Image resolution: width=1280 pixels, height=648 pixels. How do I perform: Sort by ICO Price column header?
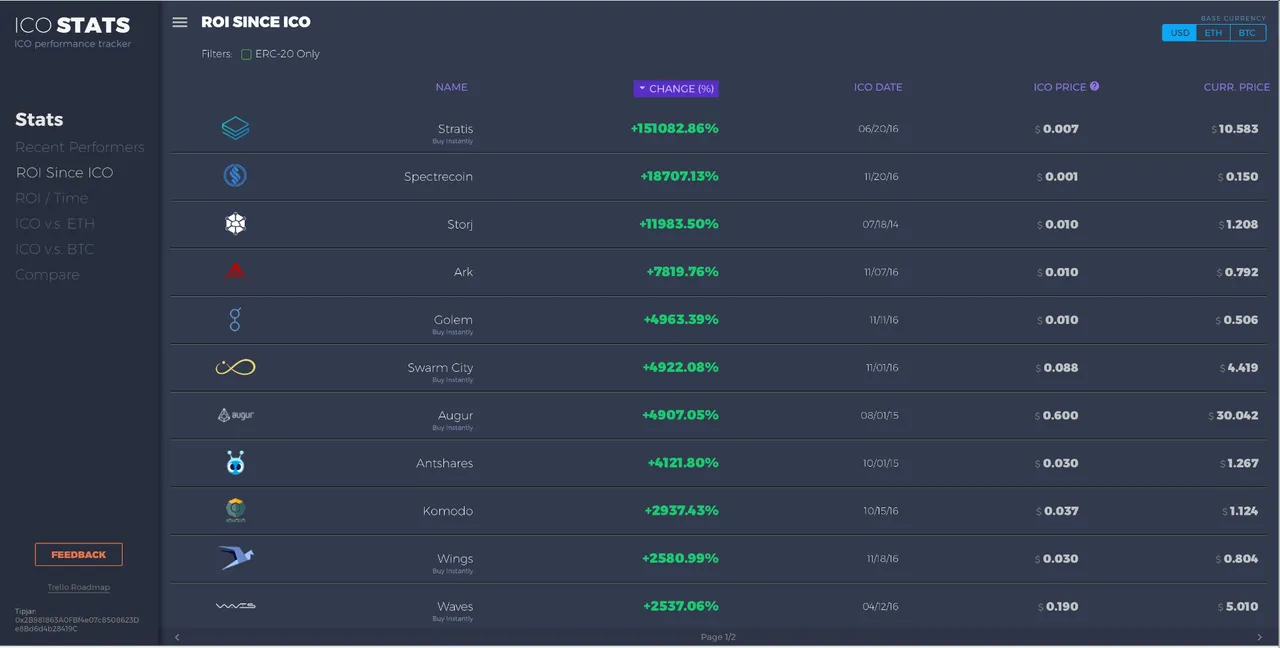(x=1059, y=87)
